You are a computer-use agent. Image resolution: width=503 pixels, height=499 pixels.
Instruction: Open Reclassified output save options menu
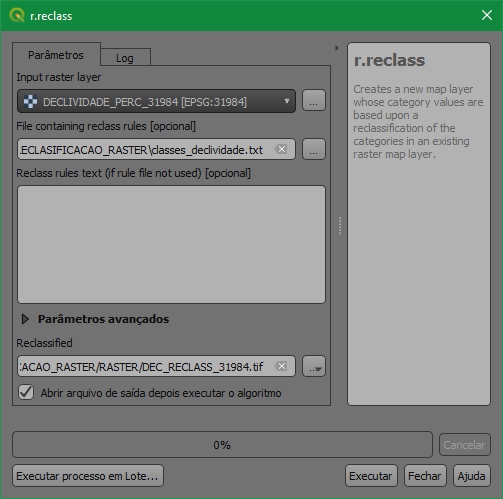[x=314, y=366]
